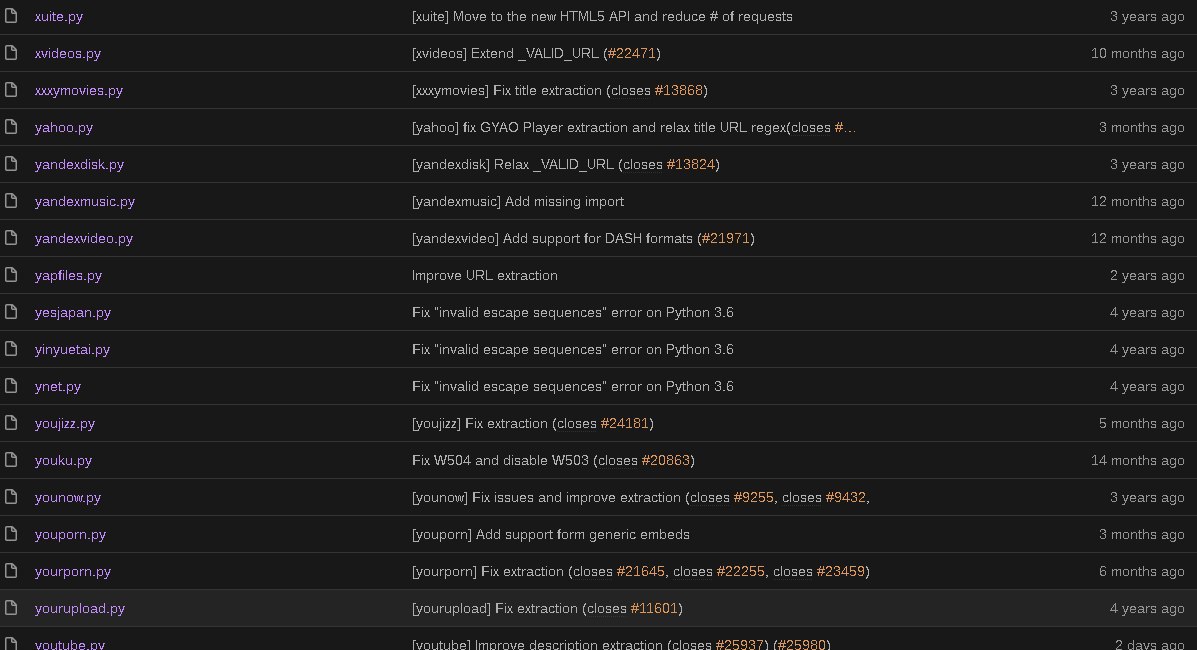Open the xvideos.py file
Viewport: 1197px width, 650px height.
pos(67,53)
